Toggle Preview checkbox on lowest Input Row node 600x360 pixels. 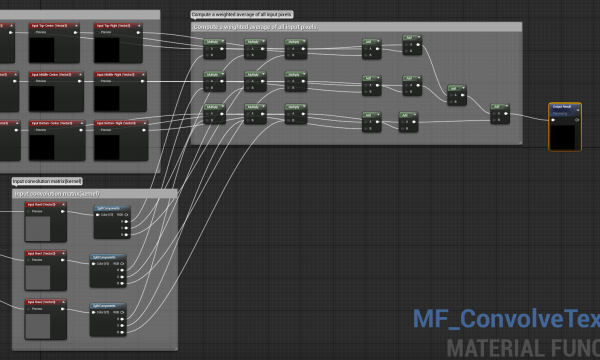[29, 309]
